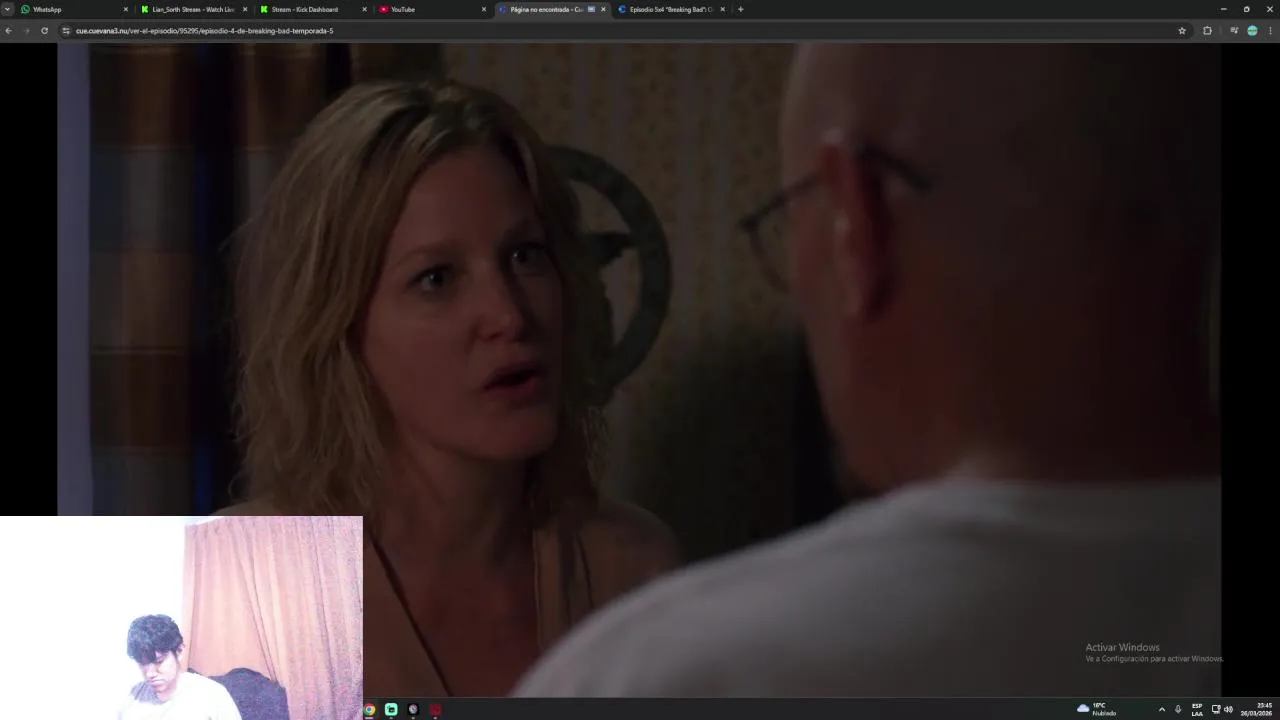Open the dark round taskbar app
1280x720 pixels.
(x=413, y=709)
